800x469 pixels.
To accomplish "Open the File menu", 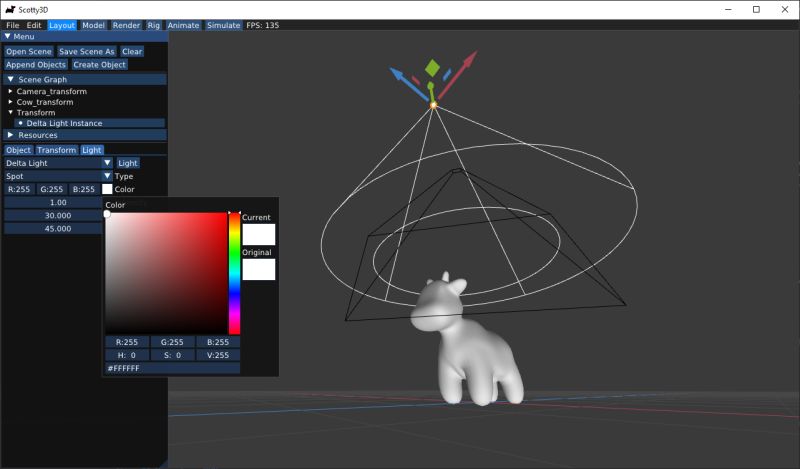I will tap(13, 25).
